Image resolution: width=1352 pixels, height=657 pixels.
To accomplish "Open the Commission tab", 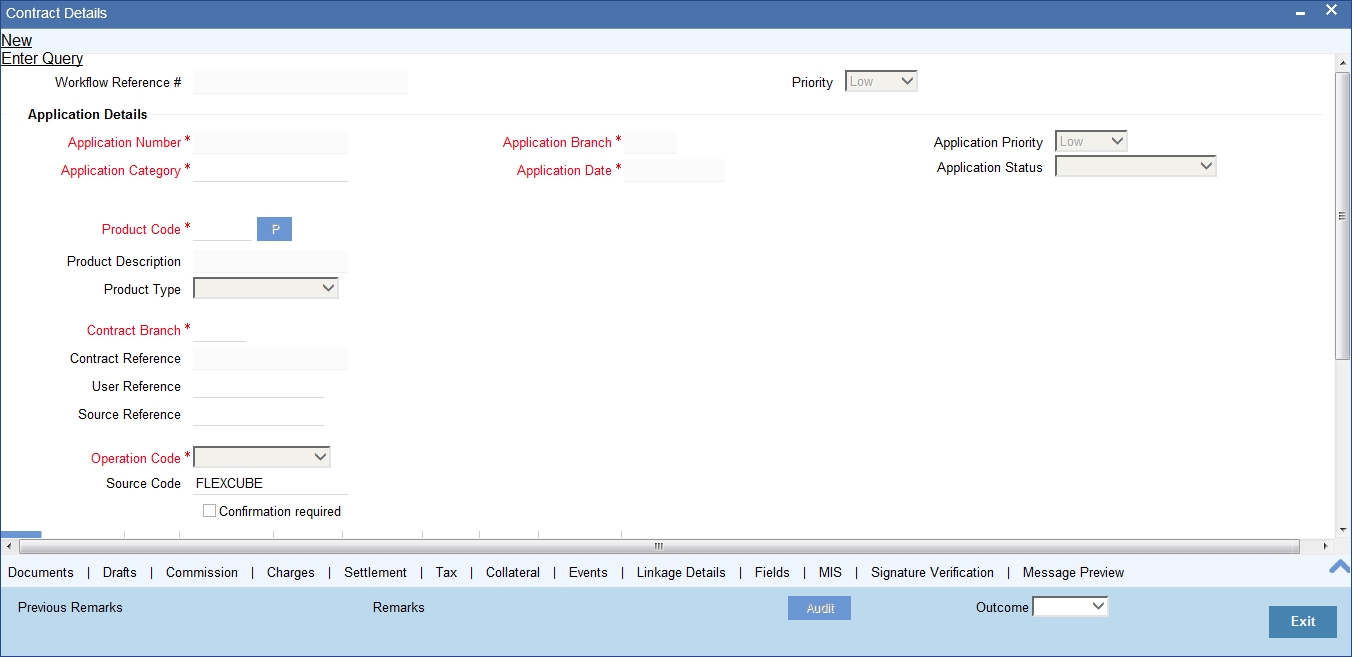I will pos(202,573).
